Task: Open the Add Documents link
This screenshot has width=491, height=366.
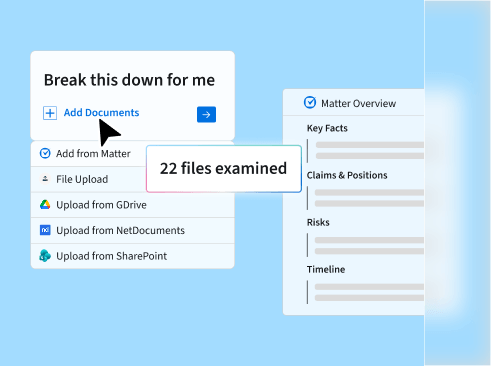Action: point(101,113)
